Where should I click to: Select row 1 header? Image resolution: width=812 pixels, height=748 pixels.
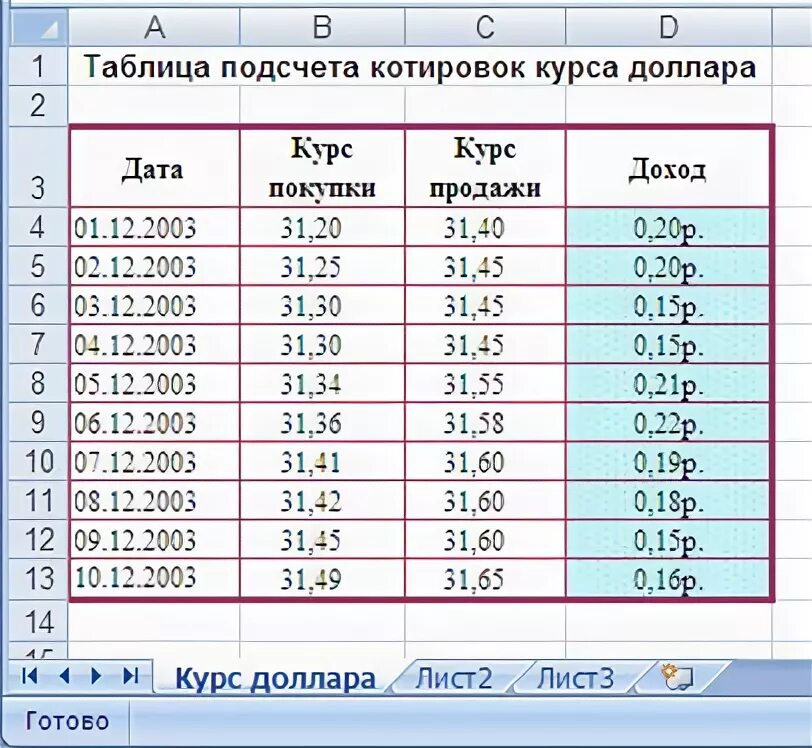click(x=38, y=66)
